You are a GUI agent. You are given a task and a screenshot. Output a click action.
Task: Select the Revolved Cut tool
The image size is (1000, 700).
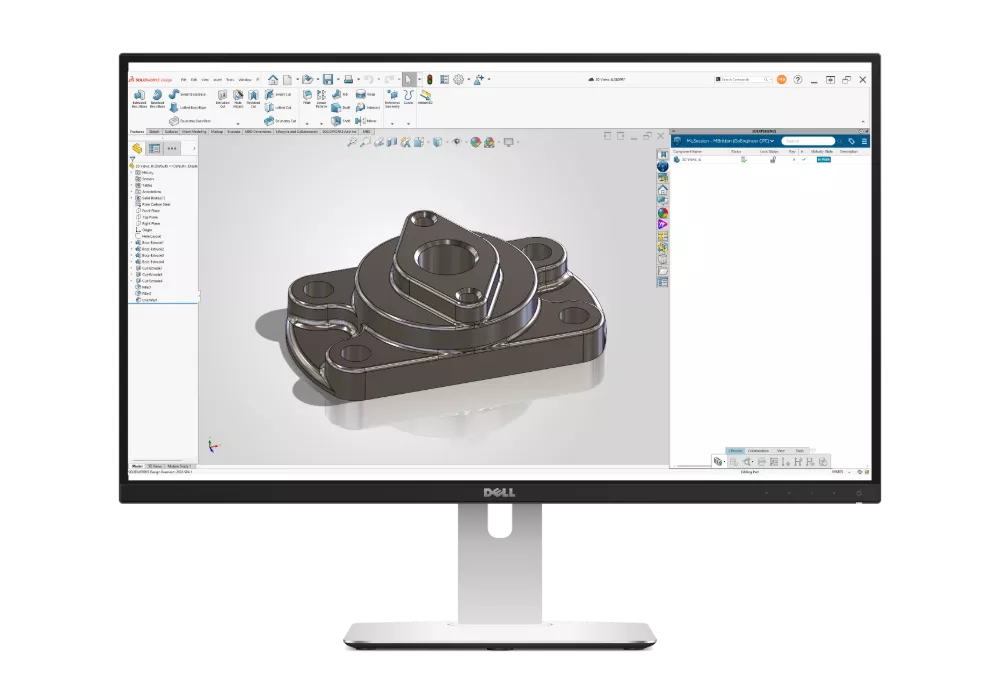click(x=253, y=99)
